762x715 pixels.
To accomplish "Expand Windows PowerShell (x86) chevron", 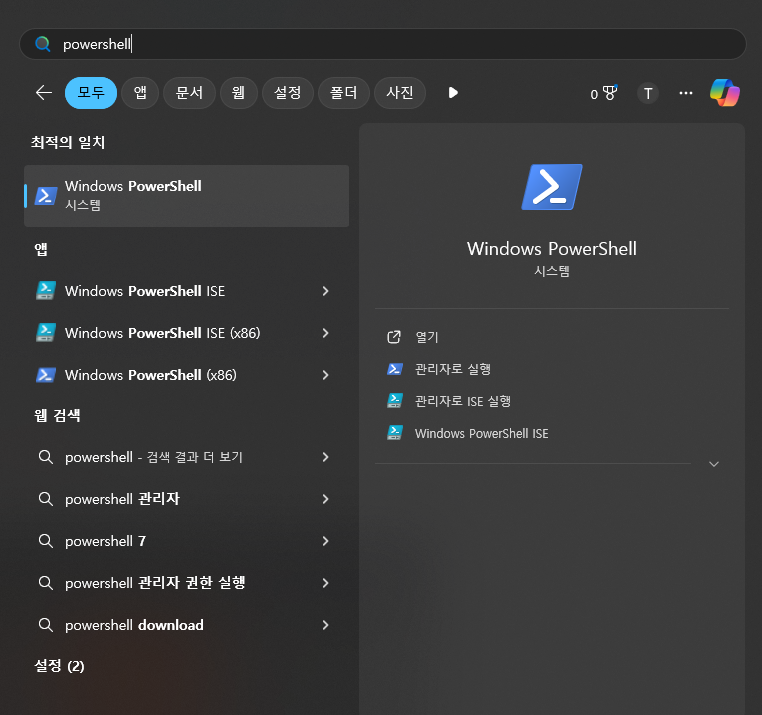I will pos(325,375).
